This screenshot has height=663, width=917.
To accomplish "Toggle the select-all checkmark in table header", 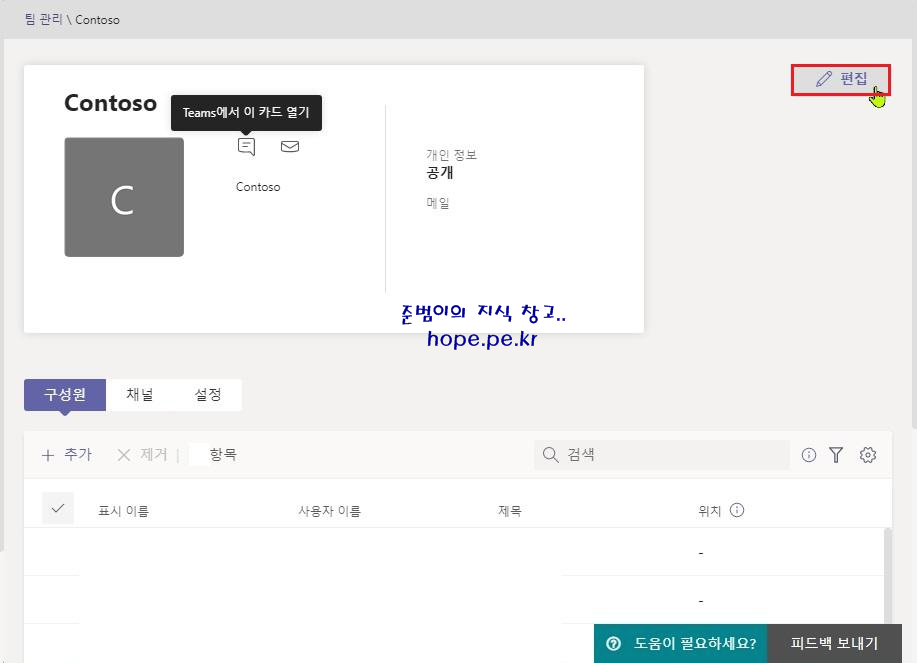I will [x=58, y=509].
